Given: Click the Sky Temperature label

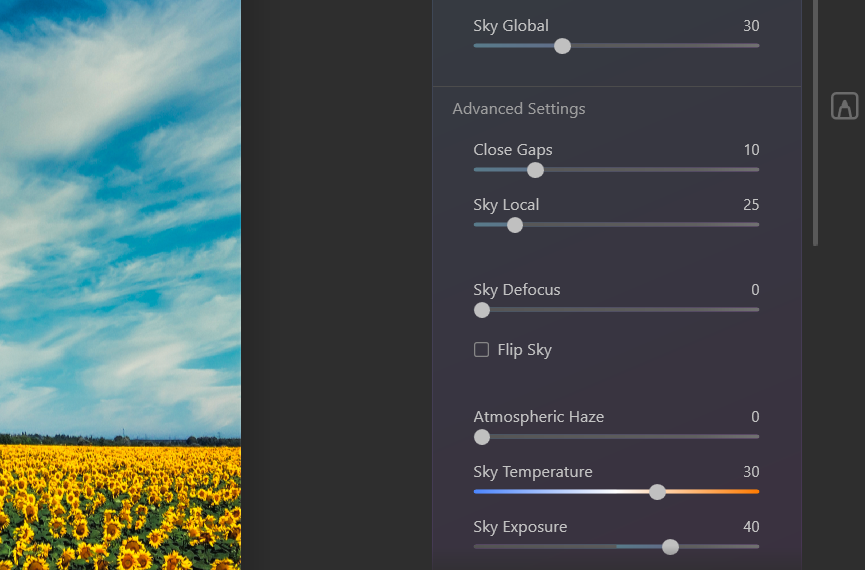Looking at the screenshot, I should click(x=533, y=472).
